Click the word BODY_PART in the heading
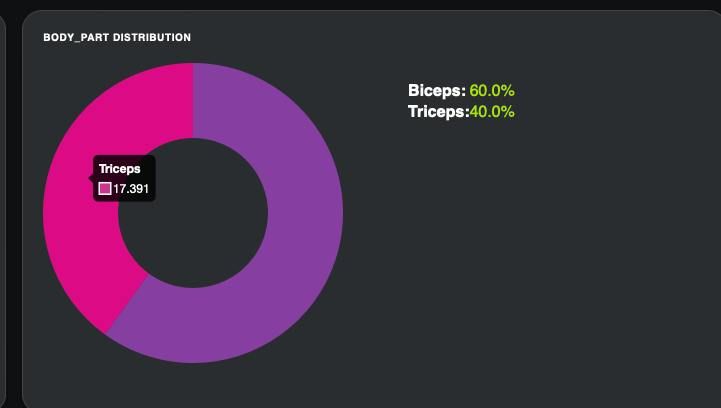Viewport: 721px width, 408px height. pyautogui.click(x=76, y=37)
